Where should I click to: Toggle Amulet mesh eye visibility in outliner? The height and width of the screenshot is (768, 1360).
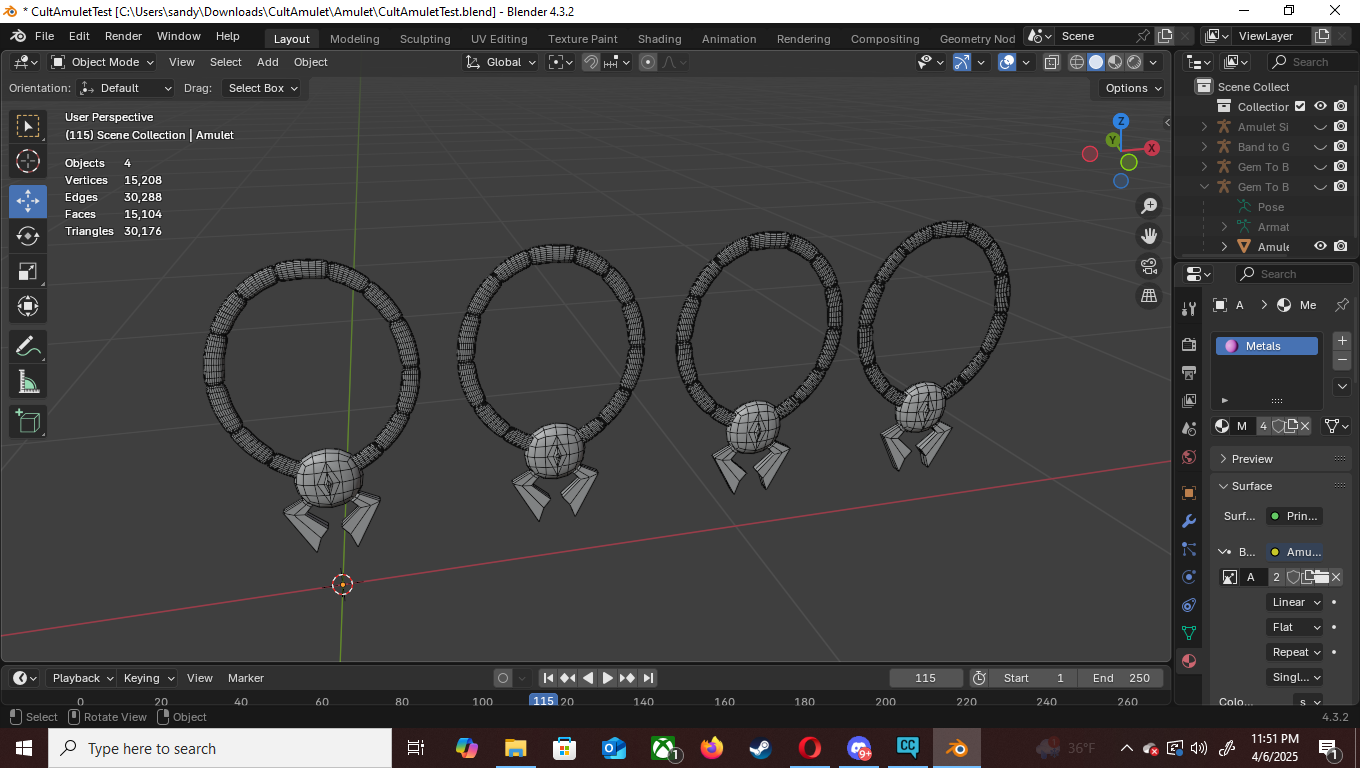click(1320, 246)
